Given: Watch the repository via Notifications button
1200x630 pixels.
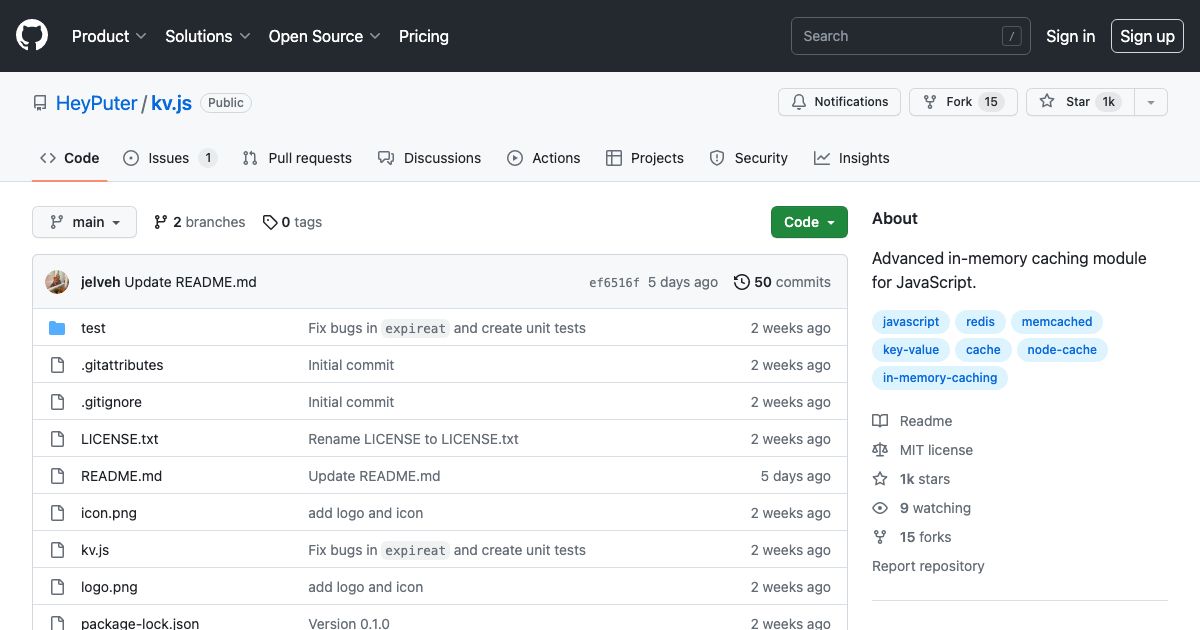Looking at the screenshot, I should tap(839, 101).
